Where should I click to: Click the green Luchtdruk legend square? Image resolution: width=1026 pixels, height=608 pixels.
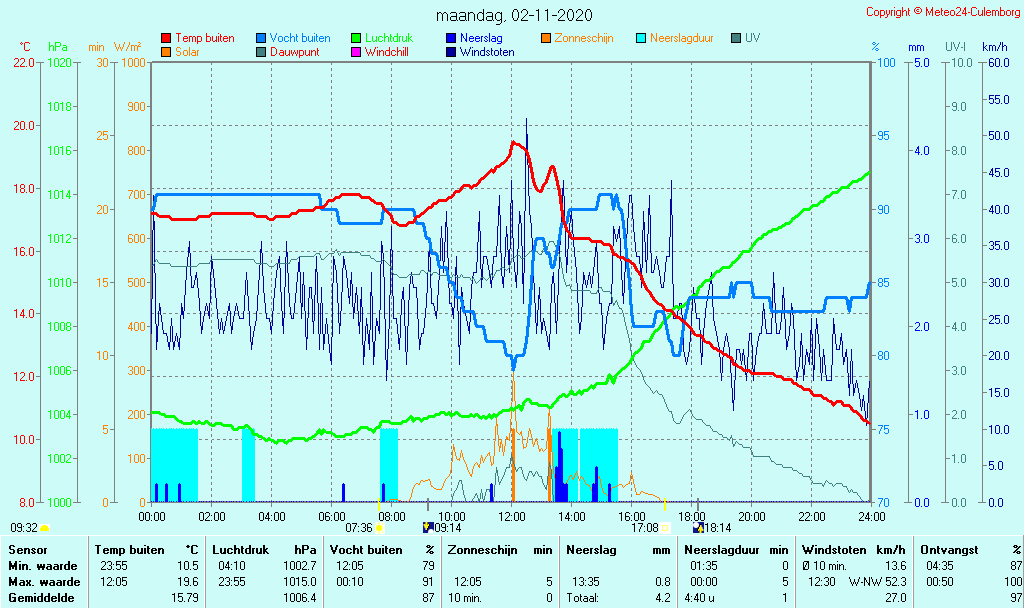[x=356, y=38]
